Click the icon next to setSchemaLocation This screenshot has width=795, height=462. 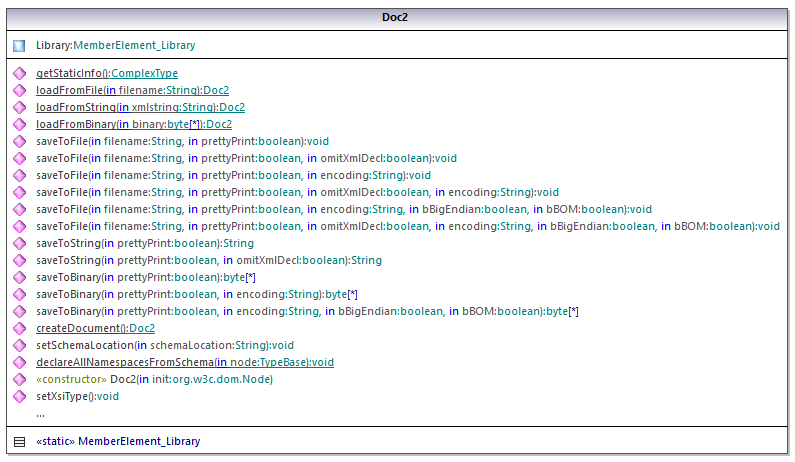pos(19,346)
